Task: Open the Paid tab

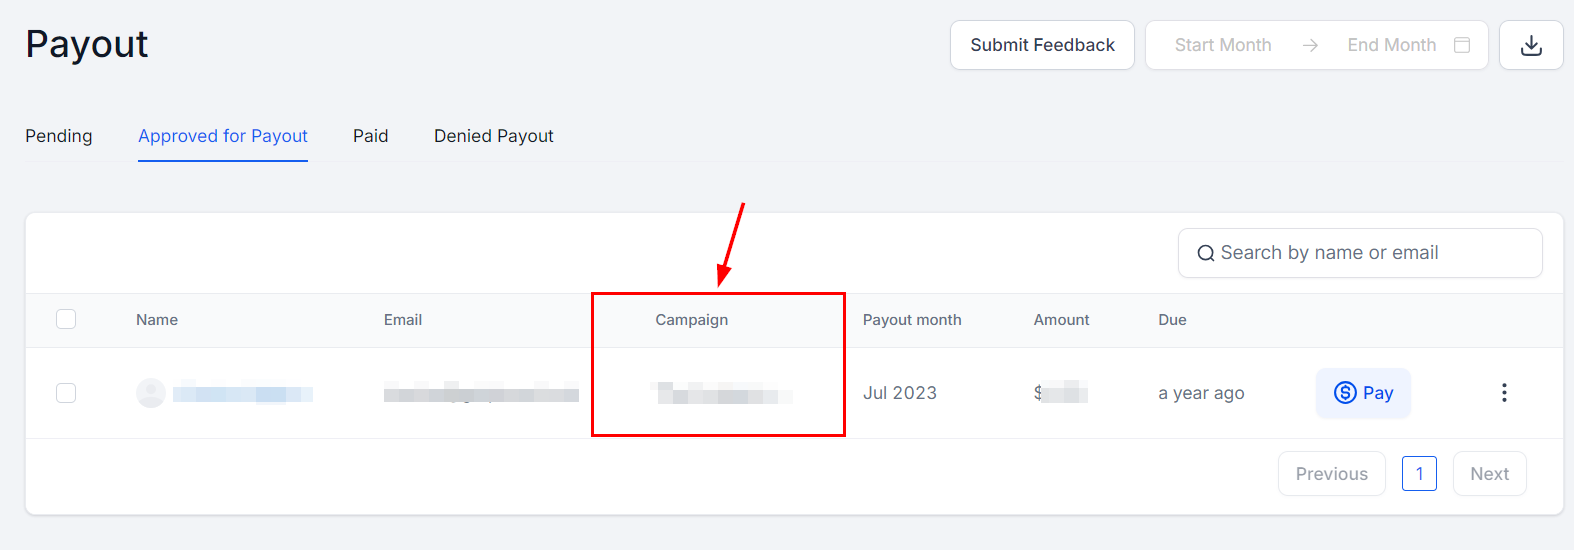Action: (370, 136)
